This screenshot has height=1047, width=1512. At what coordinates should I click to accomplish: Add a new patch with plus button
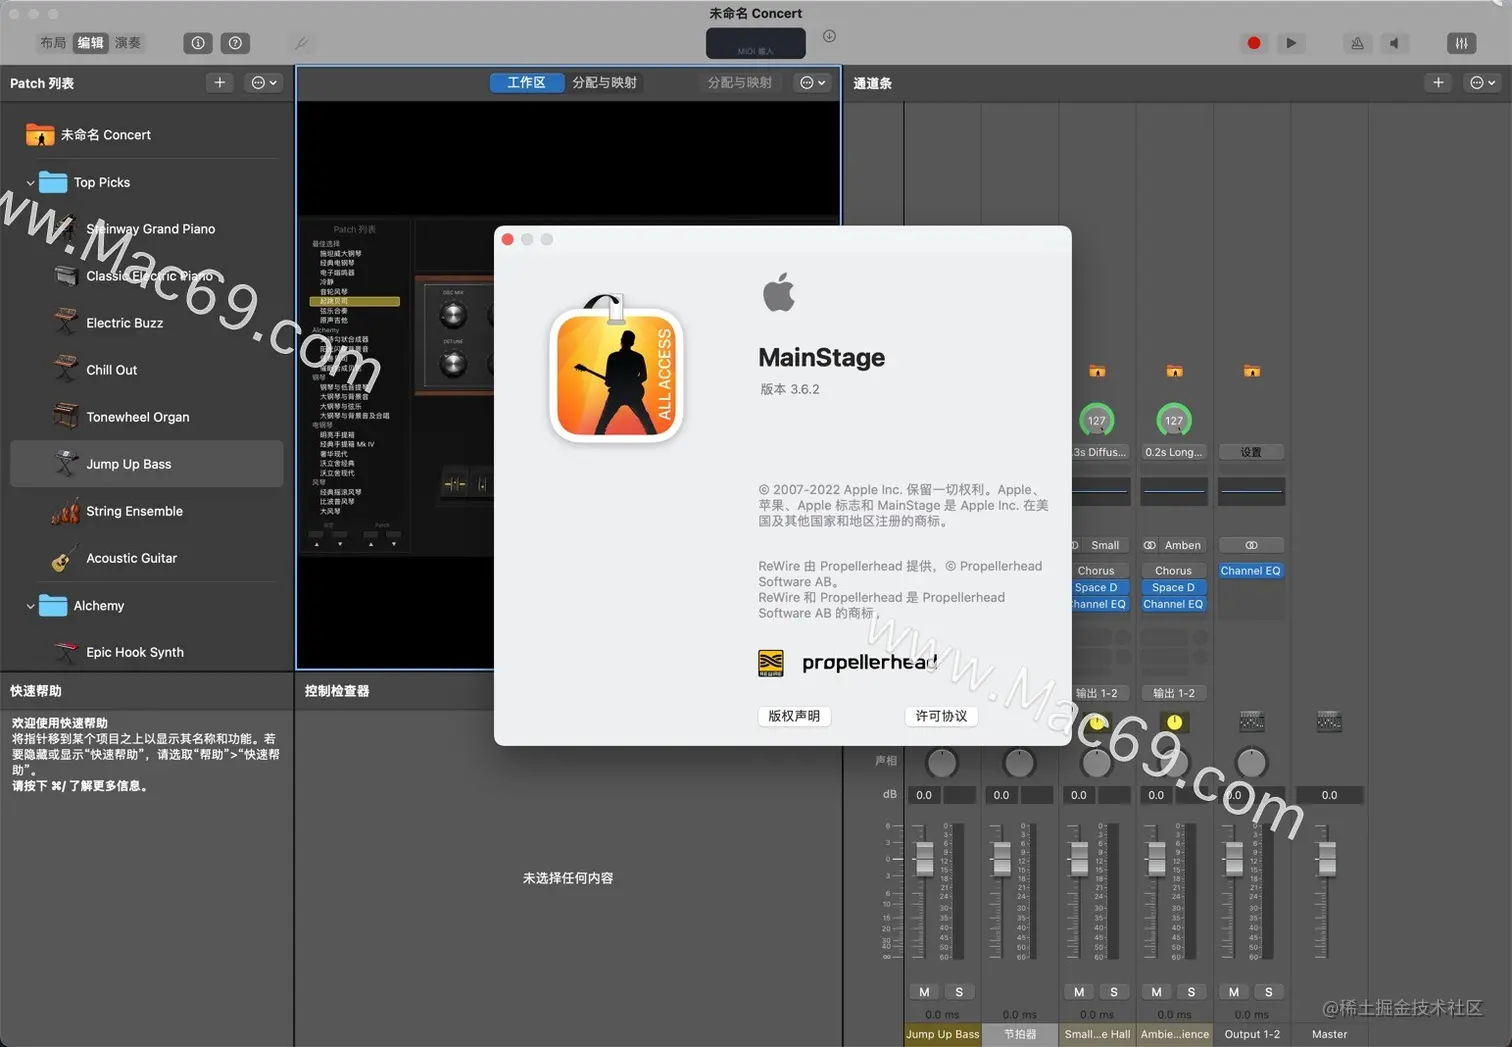220,83
